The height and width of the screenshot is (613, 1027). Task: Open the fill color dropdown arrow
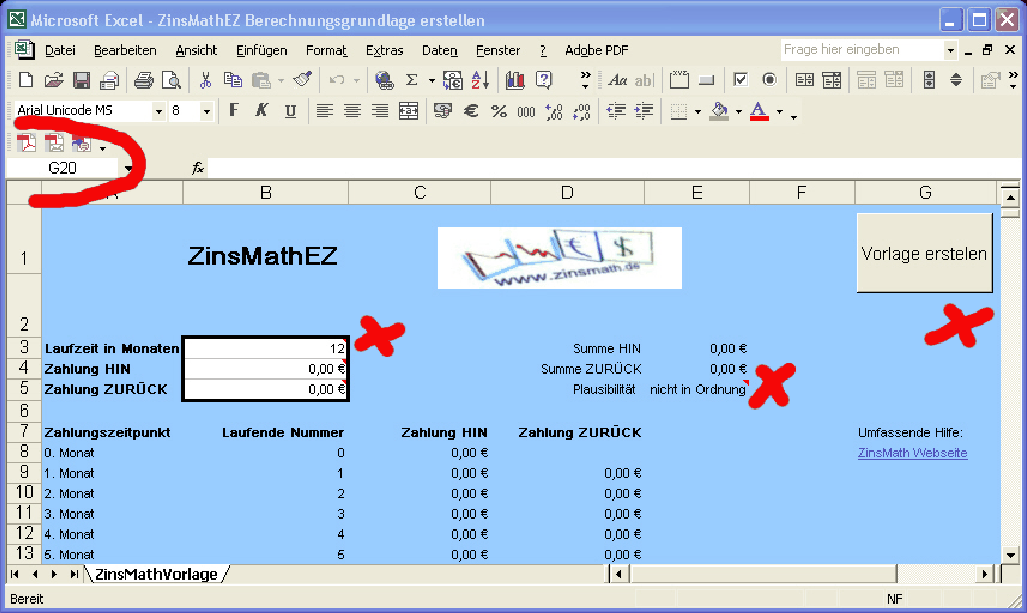pyautogui.click(x=739, y=111)
